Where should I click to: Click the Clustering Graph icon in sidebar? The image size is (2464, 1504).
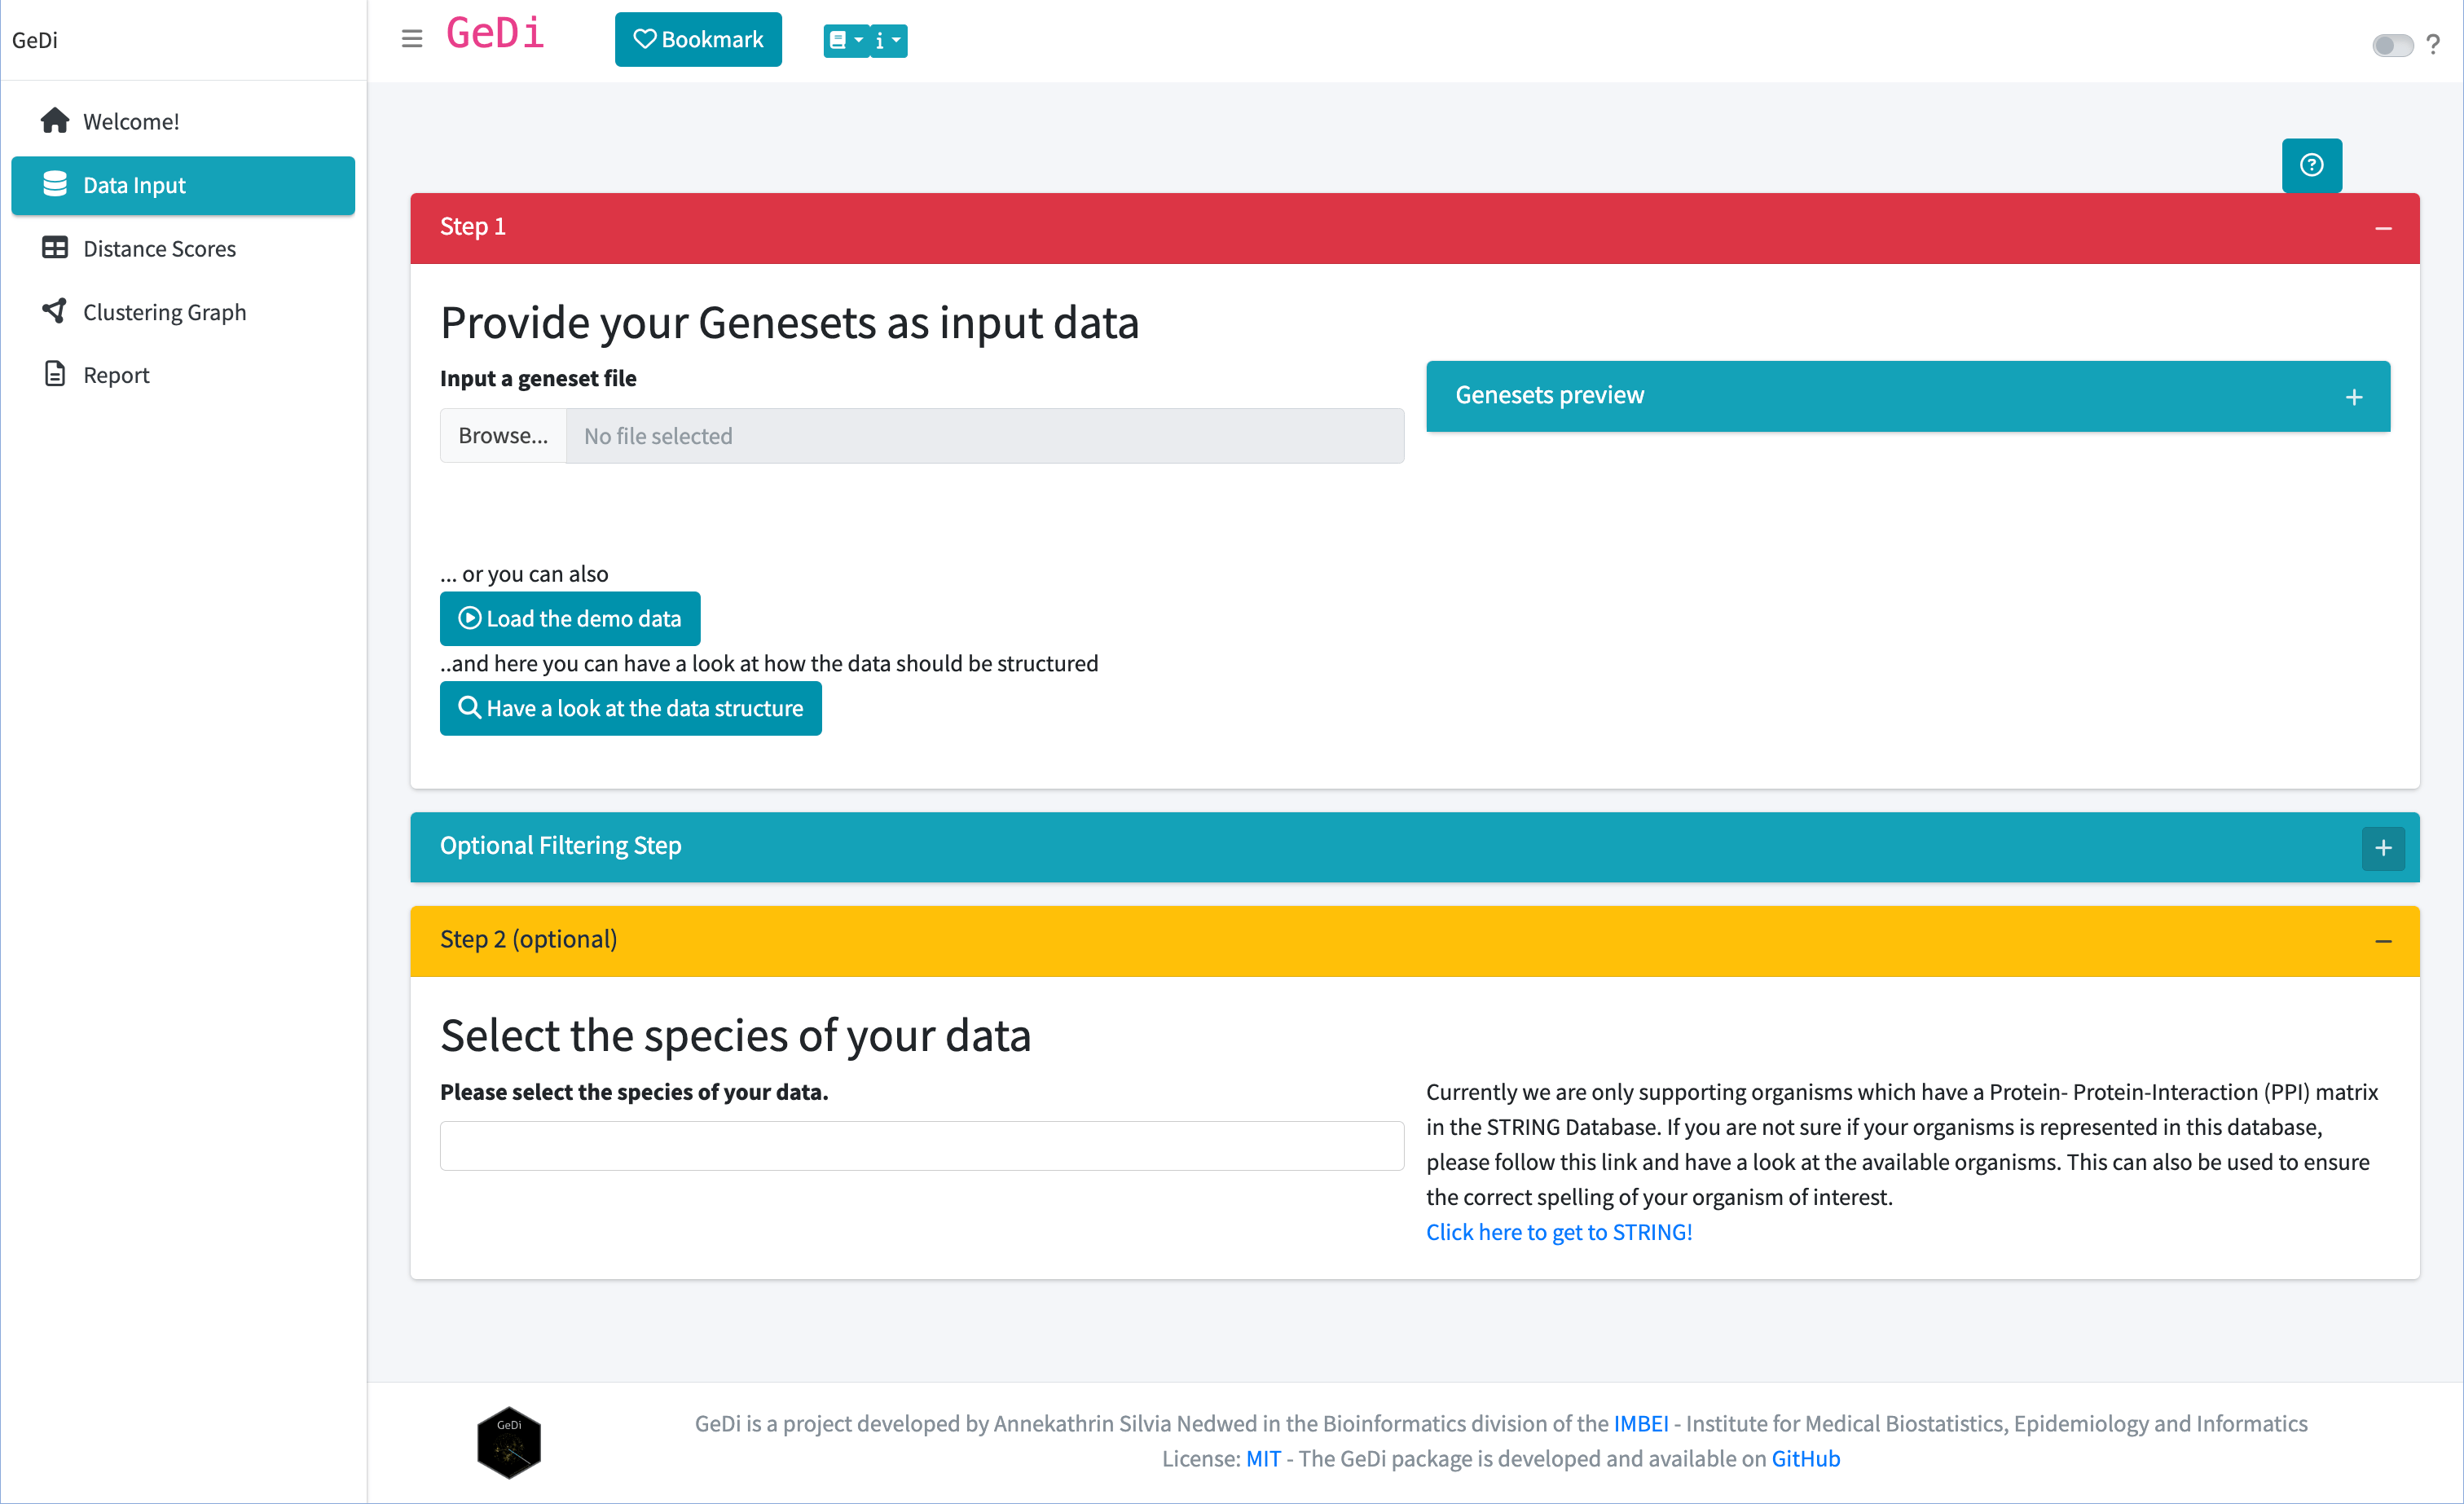pos(55,311)
